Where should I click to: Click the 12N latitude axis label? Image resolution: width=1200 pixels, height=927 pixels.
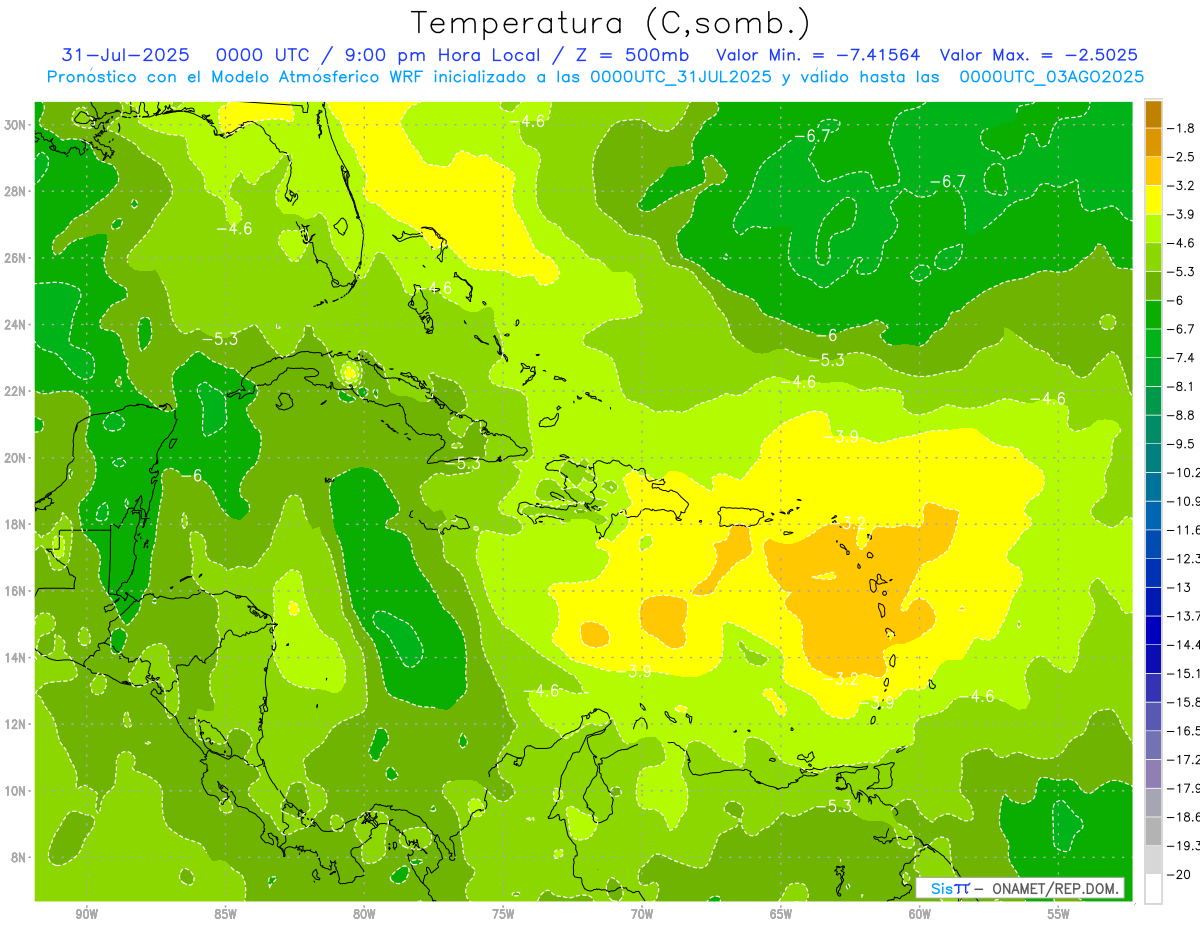click(x=16, y=724)
